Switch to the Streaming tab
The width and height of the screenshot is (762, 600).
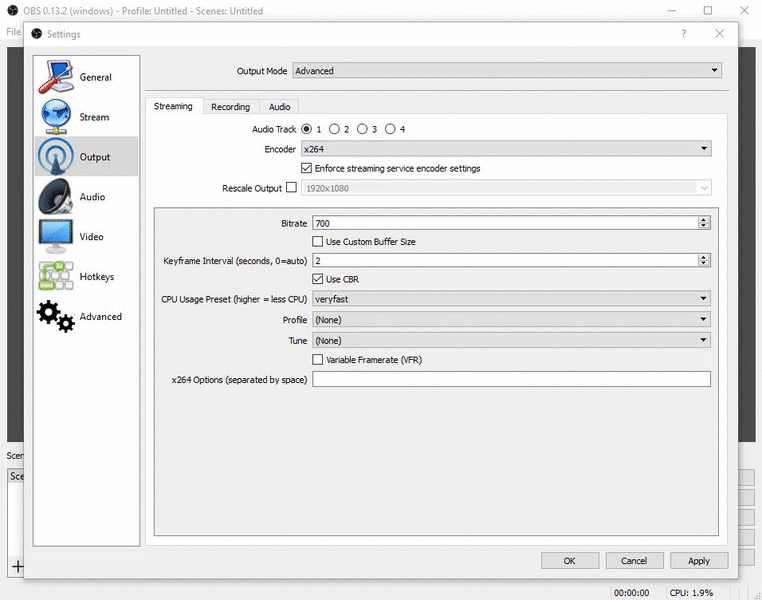173,106
